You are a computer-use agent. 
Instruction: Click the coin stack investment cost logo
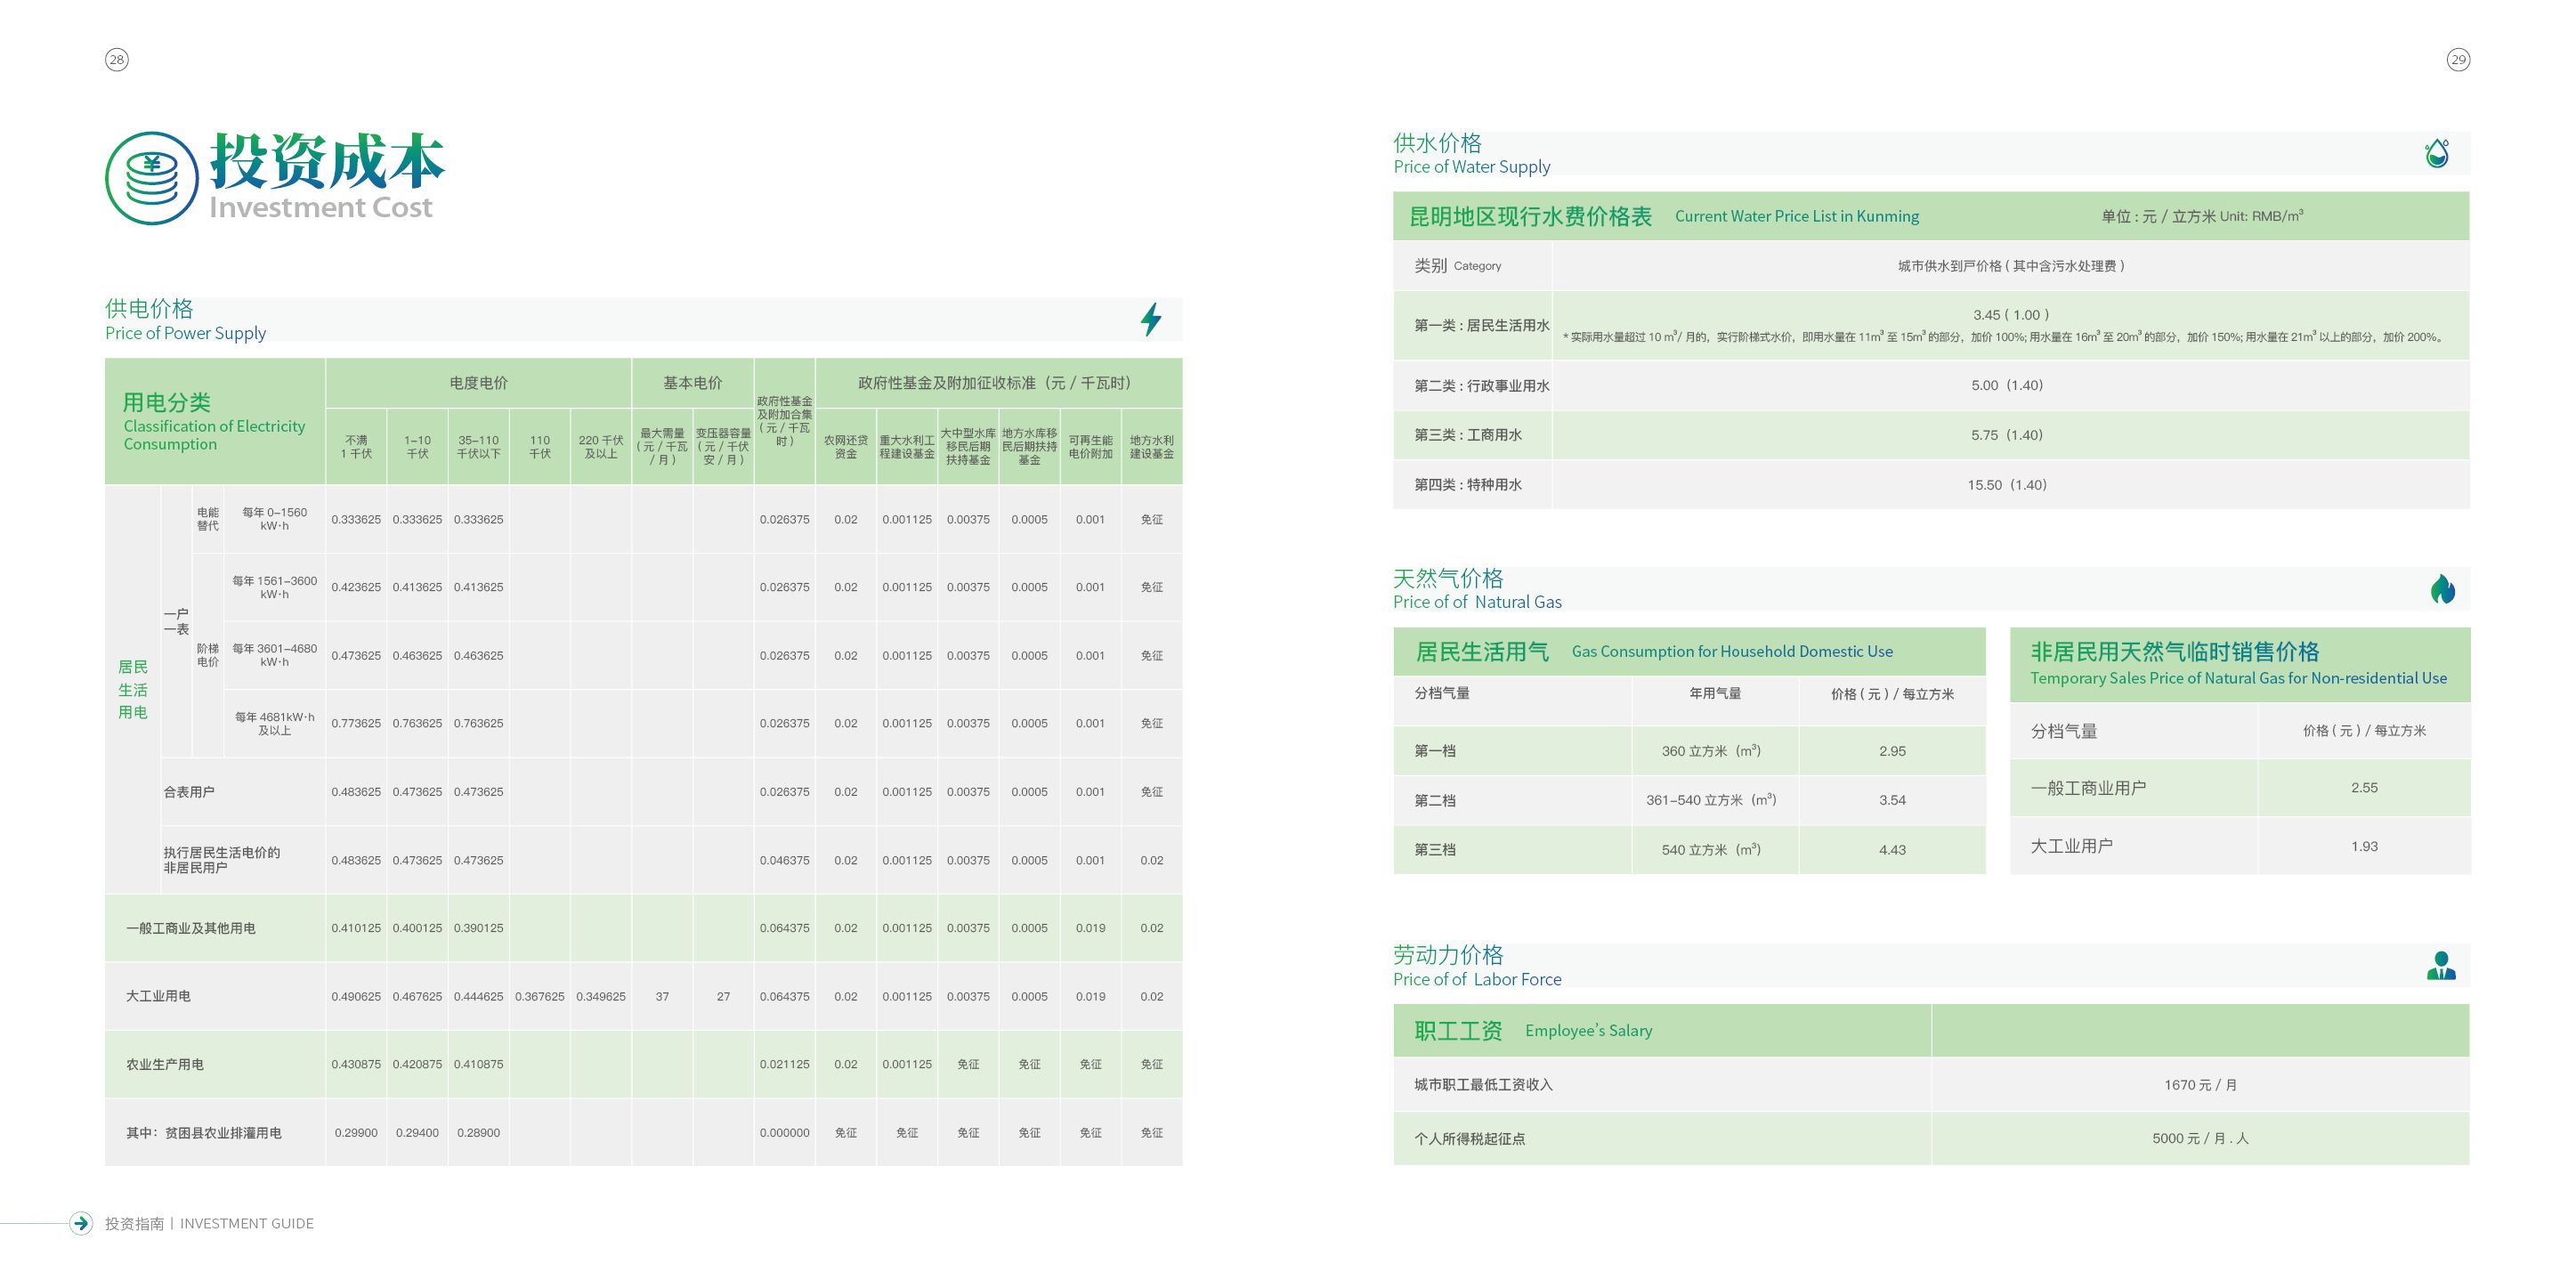coord(152,178)
